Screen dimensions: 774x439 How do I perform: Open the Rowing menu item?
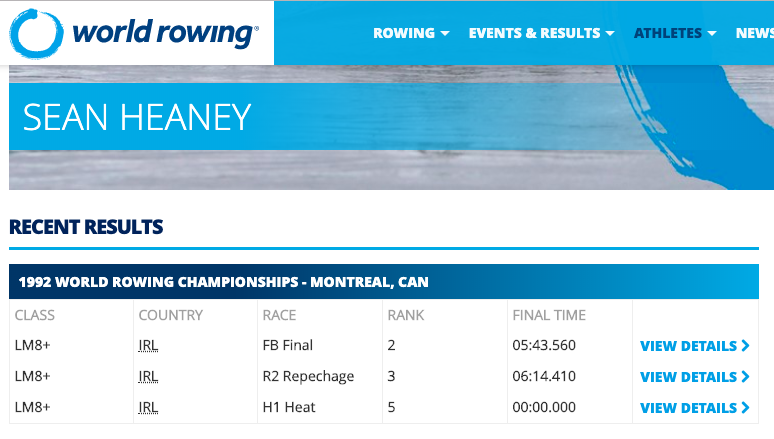[x=404, y=33]
